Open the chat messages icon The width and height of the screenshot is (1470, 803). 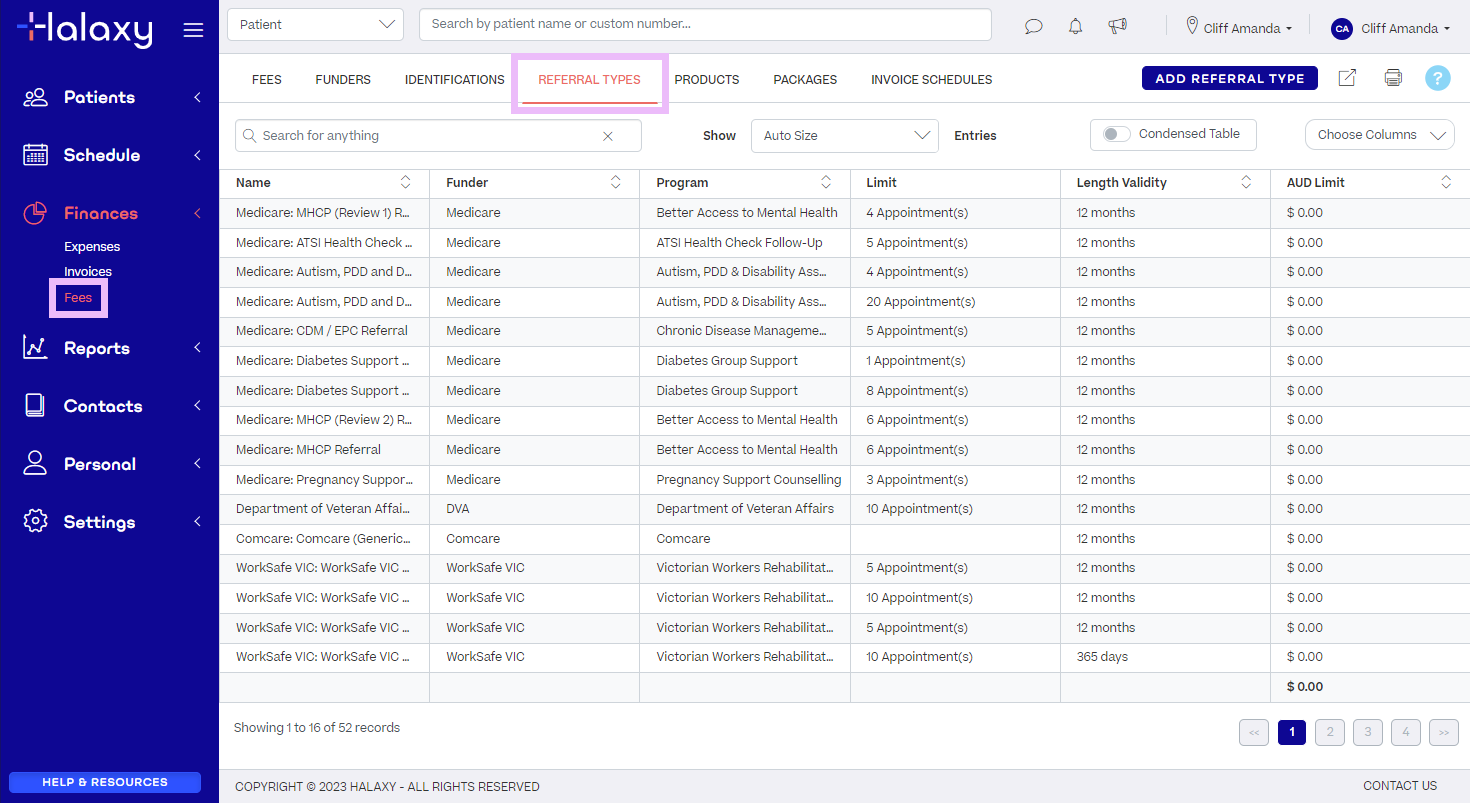1034,27
